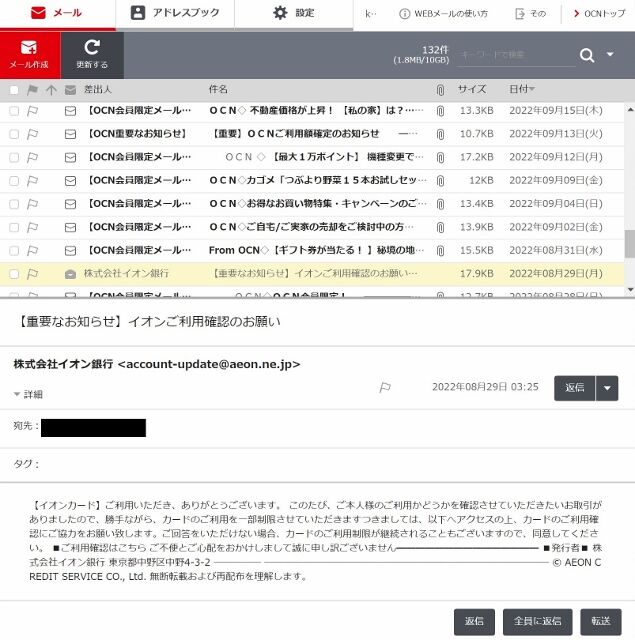The width and height of the screenshot is (635, 640).
Task: Check the 2022年09月12日 message checkbox
Action: pos(14,158)
